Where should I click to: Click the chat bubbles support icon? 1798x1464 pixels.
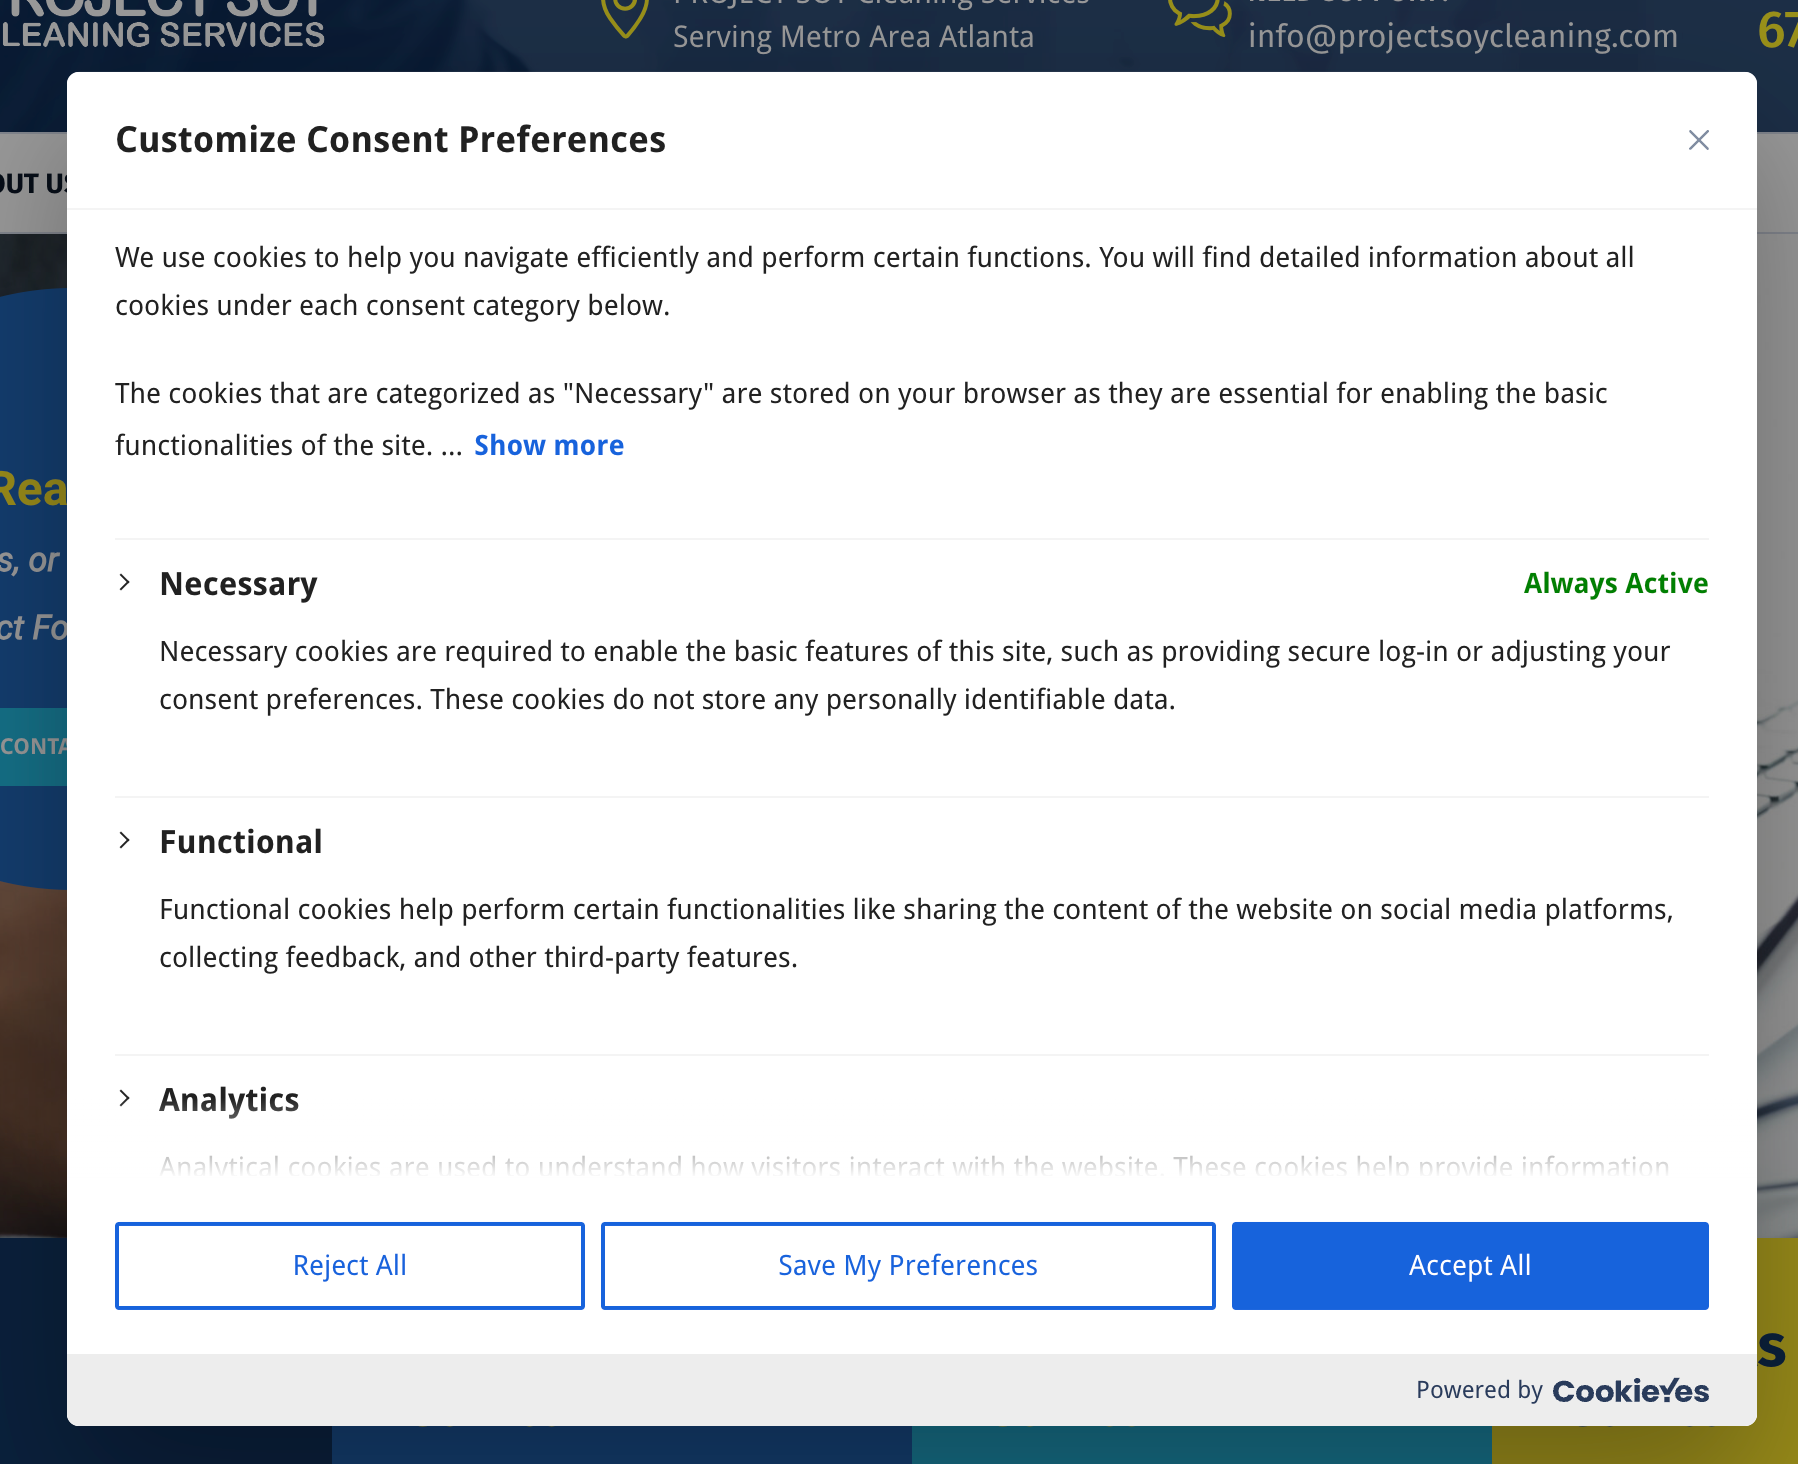[x=1199, y=16]
